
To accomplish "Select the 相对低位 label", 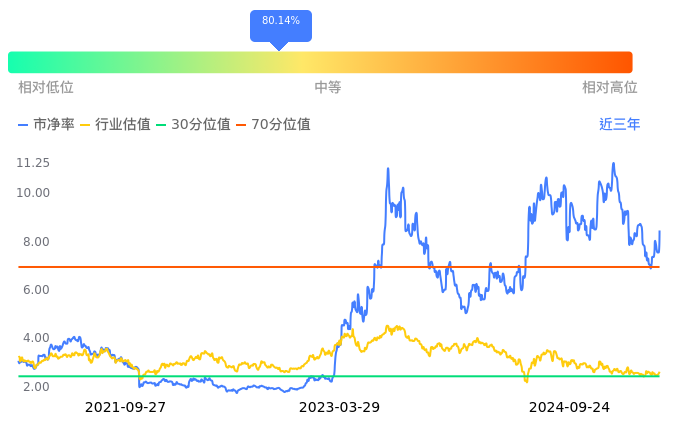I will [46, 88].
